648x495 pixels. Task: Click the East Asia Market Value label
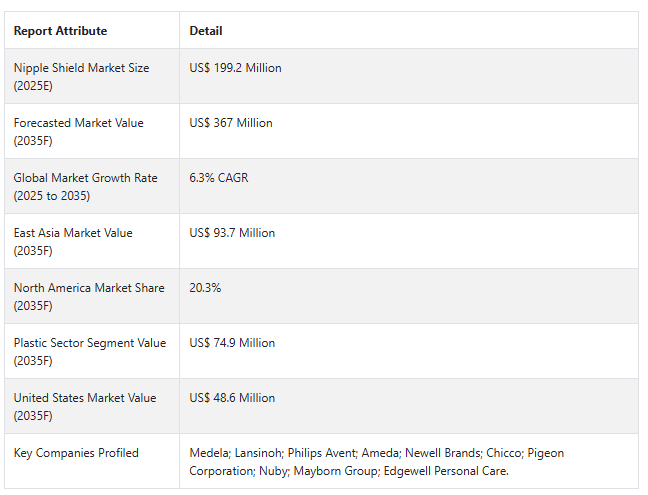tap(73, 241)
